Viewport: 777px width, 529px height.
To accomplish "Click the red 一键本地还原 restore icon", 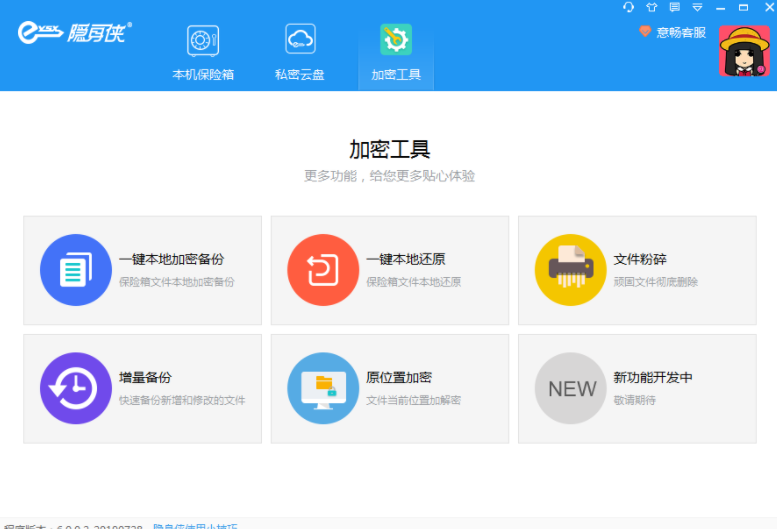I will pos(323,270).
